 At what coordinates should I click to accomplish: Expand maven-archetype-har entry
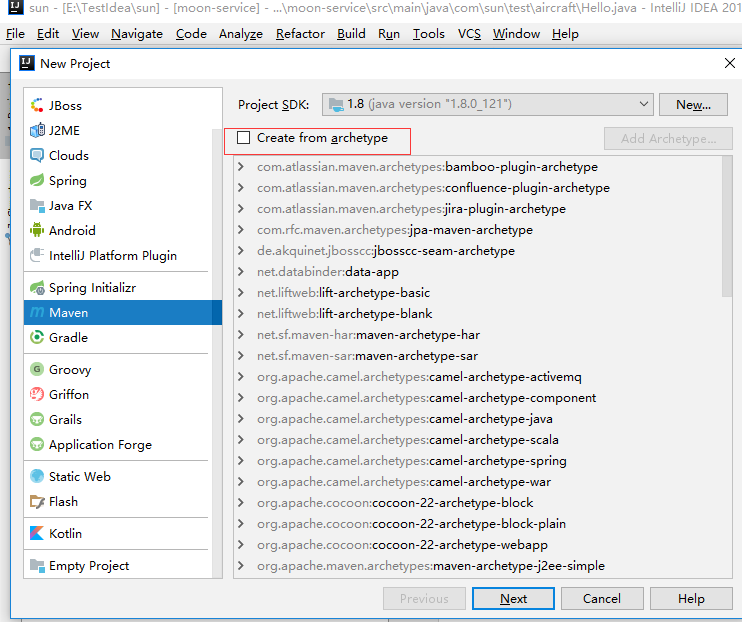[241, 335]
